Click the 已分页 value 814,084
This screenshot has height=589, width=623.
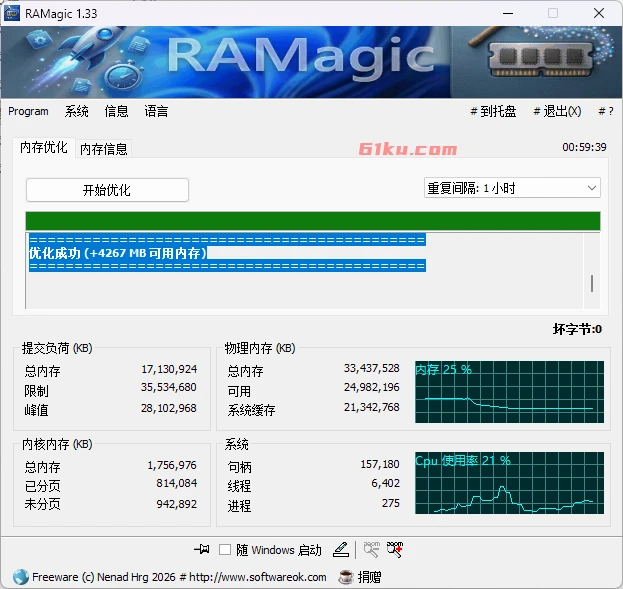point(176,483)
